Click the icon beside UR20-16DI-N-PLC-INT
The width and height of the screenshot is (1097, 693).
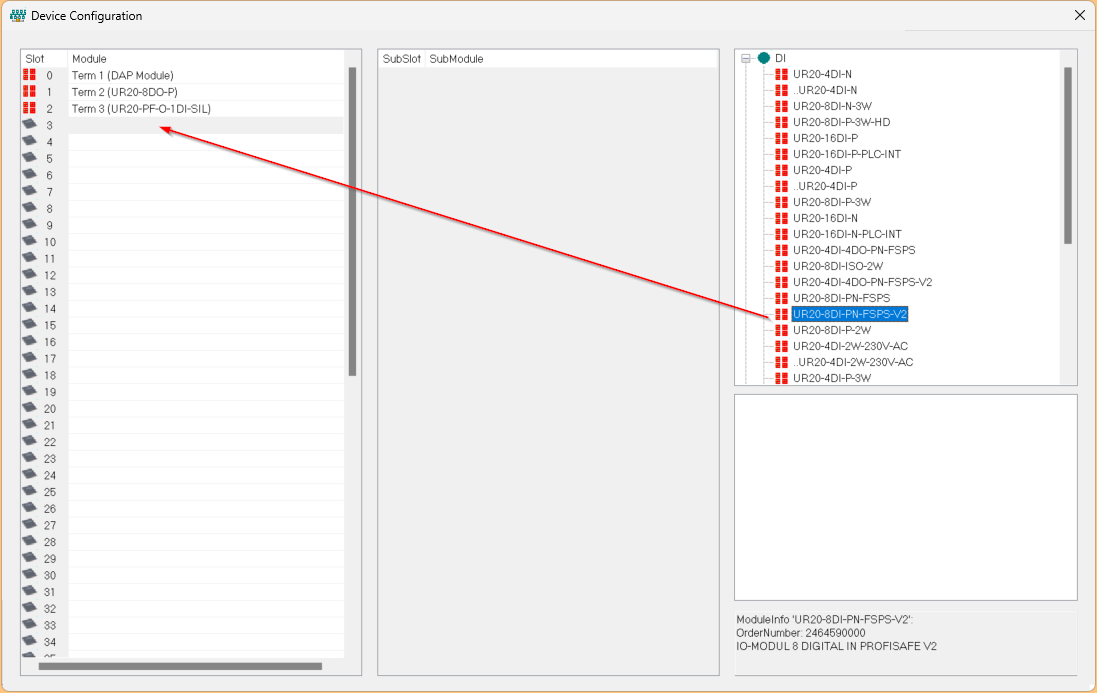click(x=781, y=234)
